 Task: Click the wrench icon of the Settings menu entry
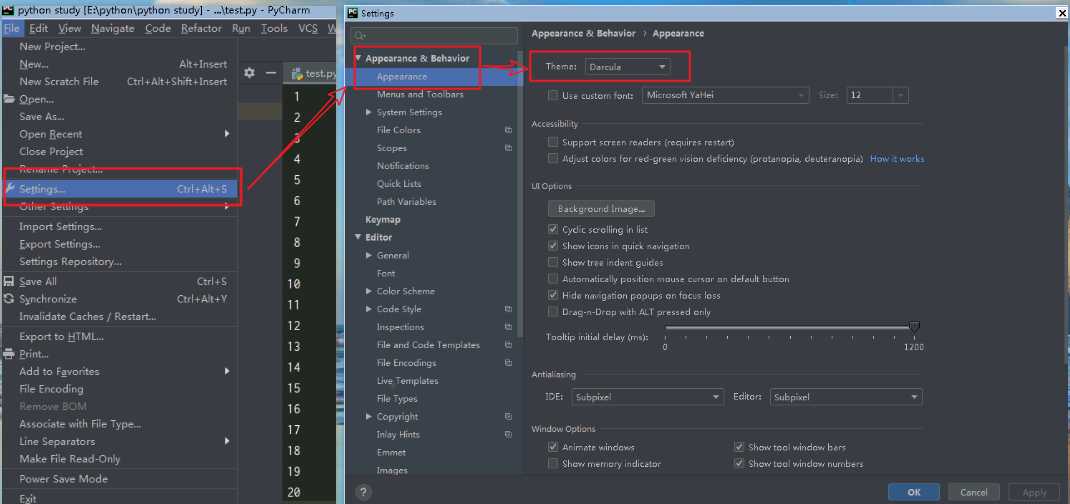(x=10, y=188)
